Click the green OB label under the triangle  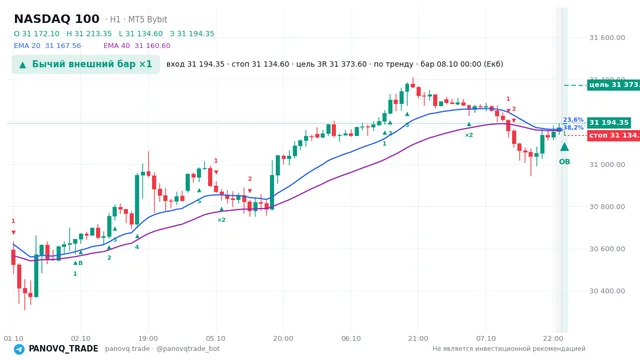tap(564, 162)
